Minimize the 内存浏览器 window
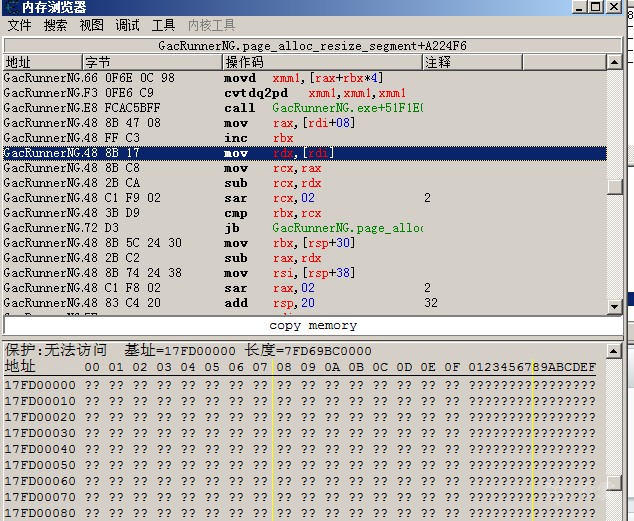Viewport: 634px width, 521px height. (579, 7)
